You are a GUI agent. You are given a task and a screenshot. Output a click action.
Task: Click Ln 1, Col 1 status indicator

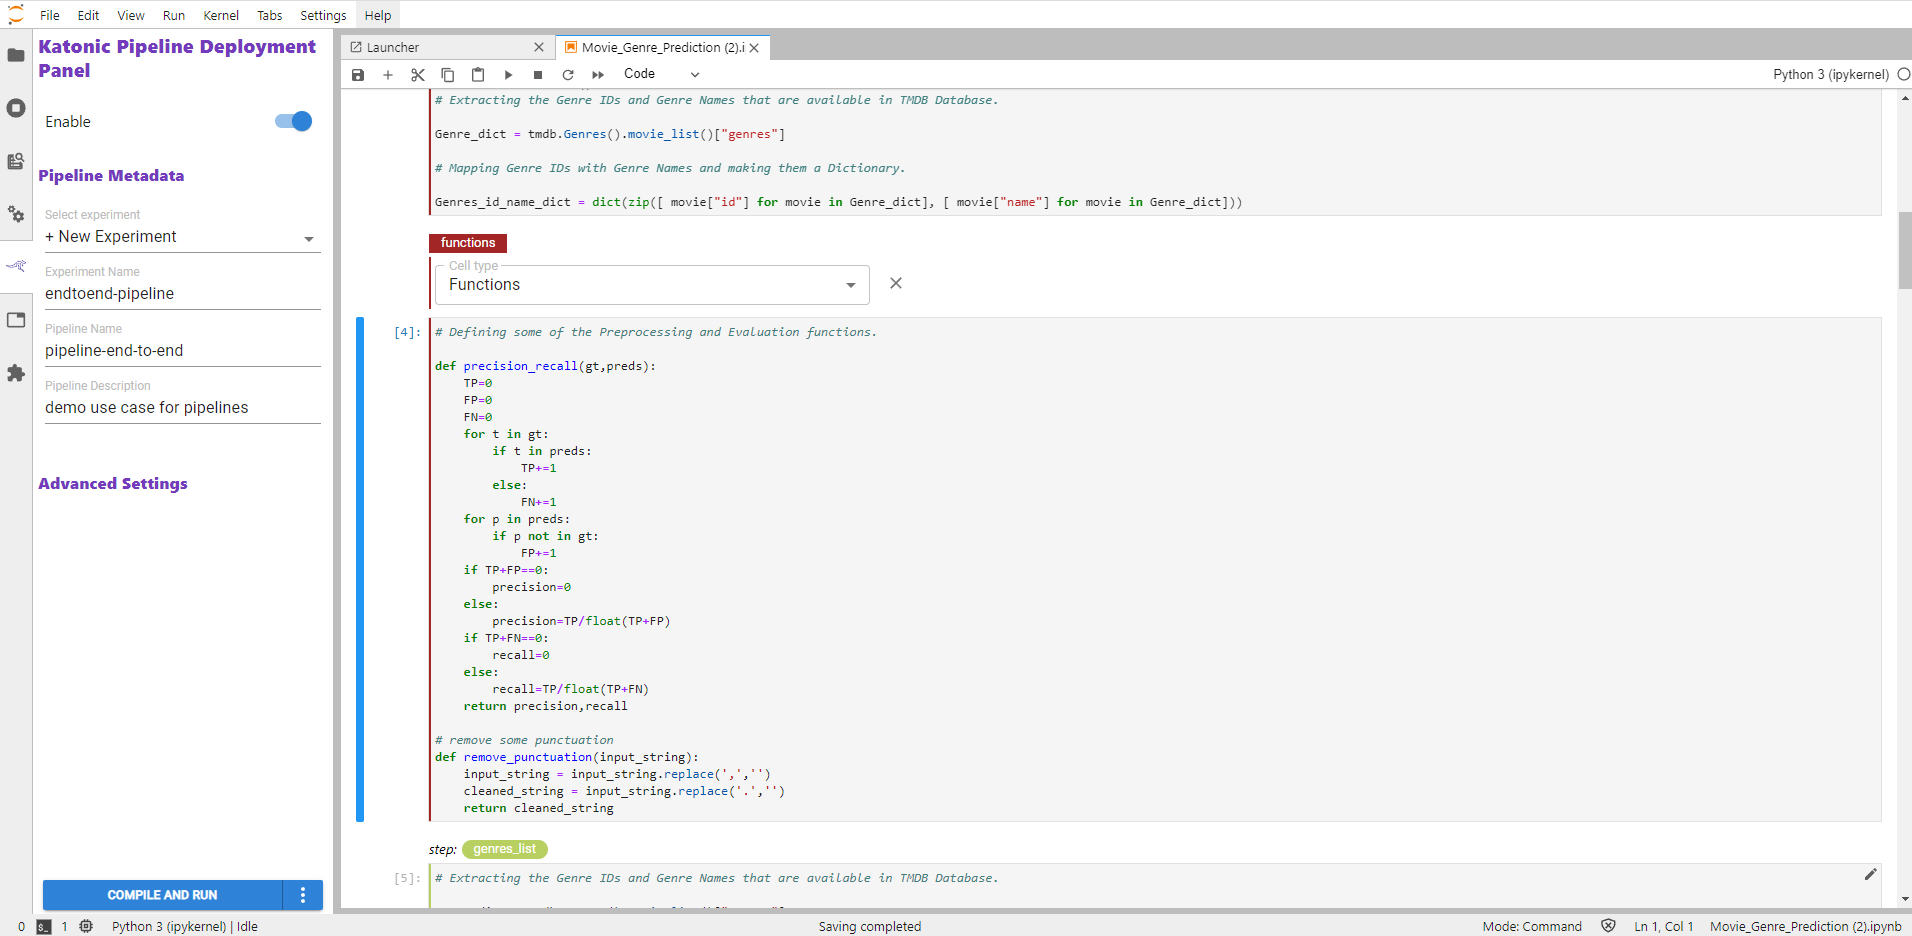click(1664, 927)
